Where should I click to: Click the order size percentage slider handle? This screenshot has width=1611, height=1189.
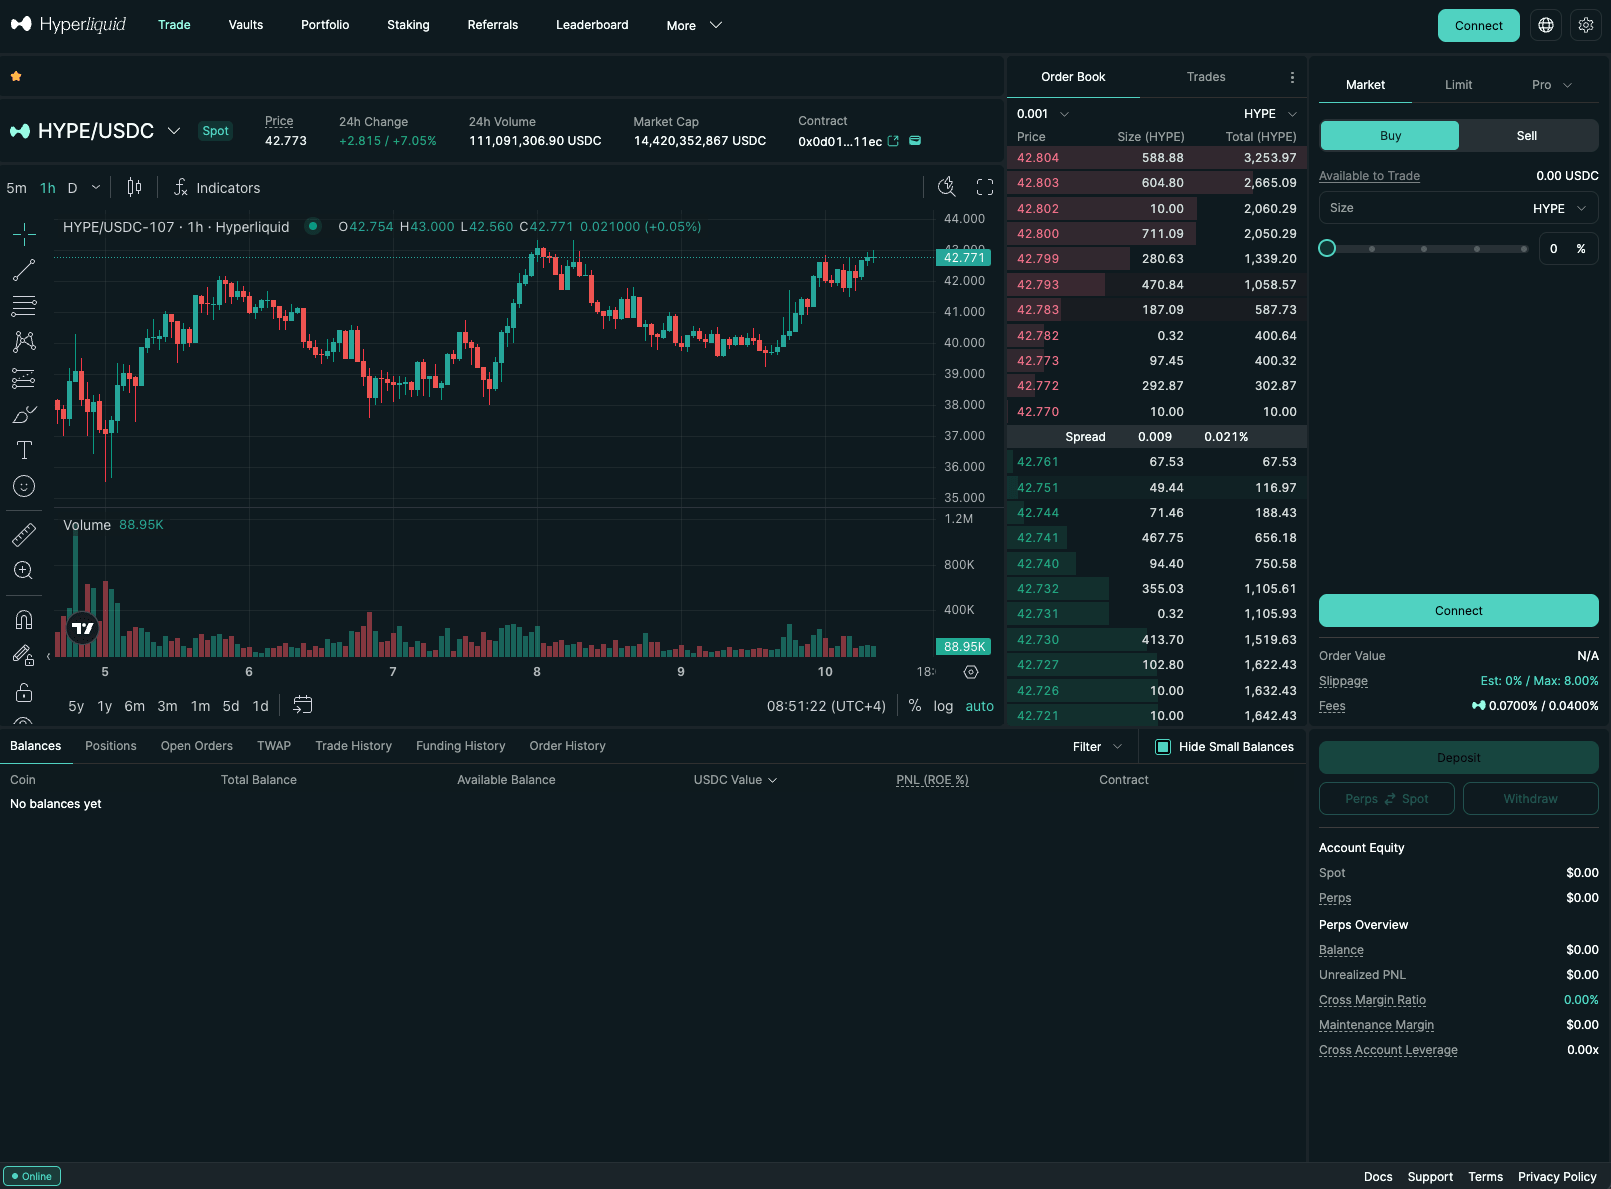[x=1327, y=248]
